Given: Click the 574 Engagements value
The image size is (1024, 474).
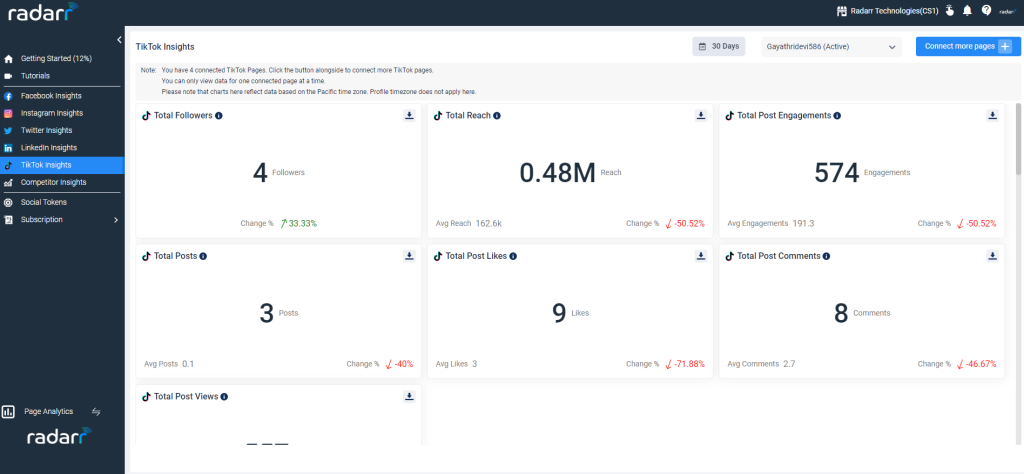Looking at the screenshot, I should [x=837, y=173].
